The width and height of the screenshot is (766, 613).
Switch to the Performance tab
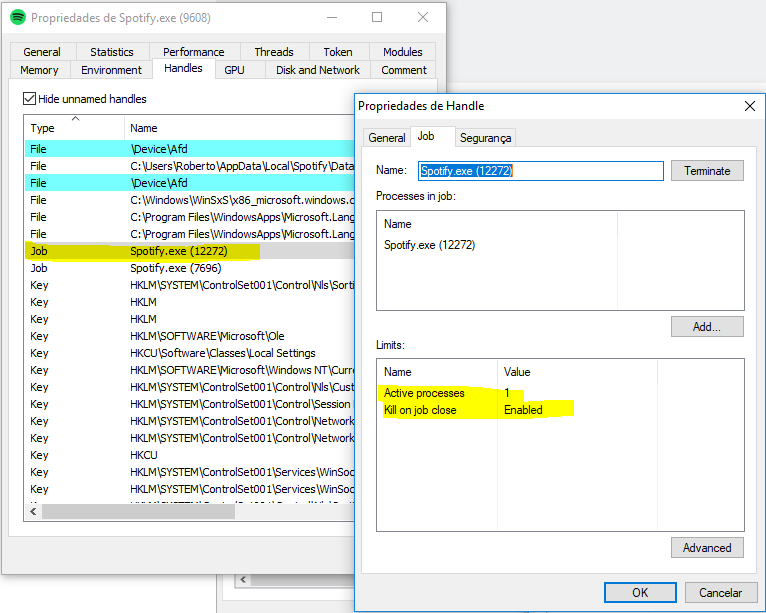tap(194, 52)
